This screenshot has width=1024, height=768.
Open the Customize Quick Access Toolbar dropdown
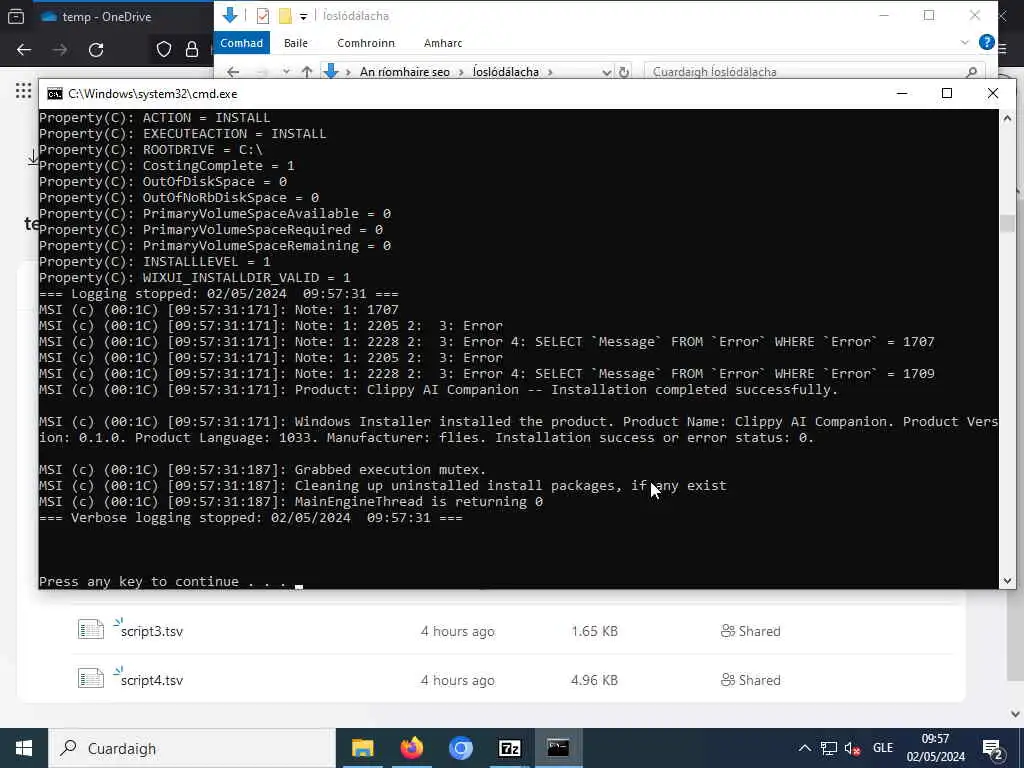[x=303, y=16]
